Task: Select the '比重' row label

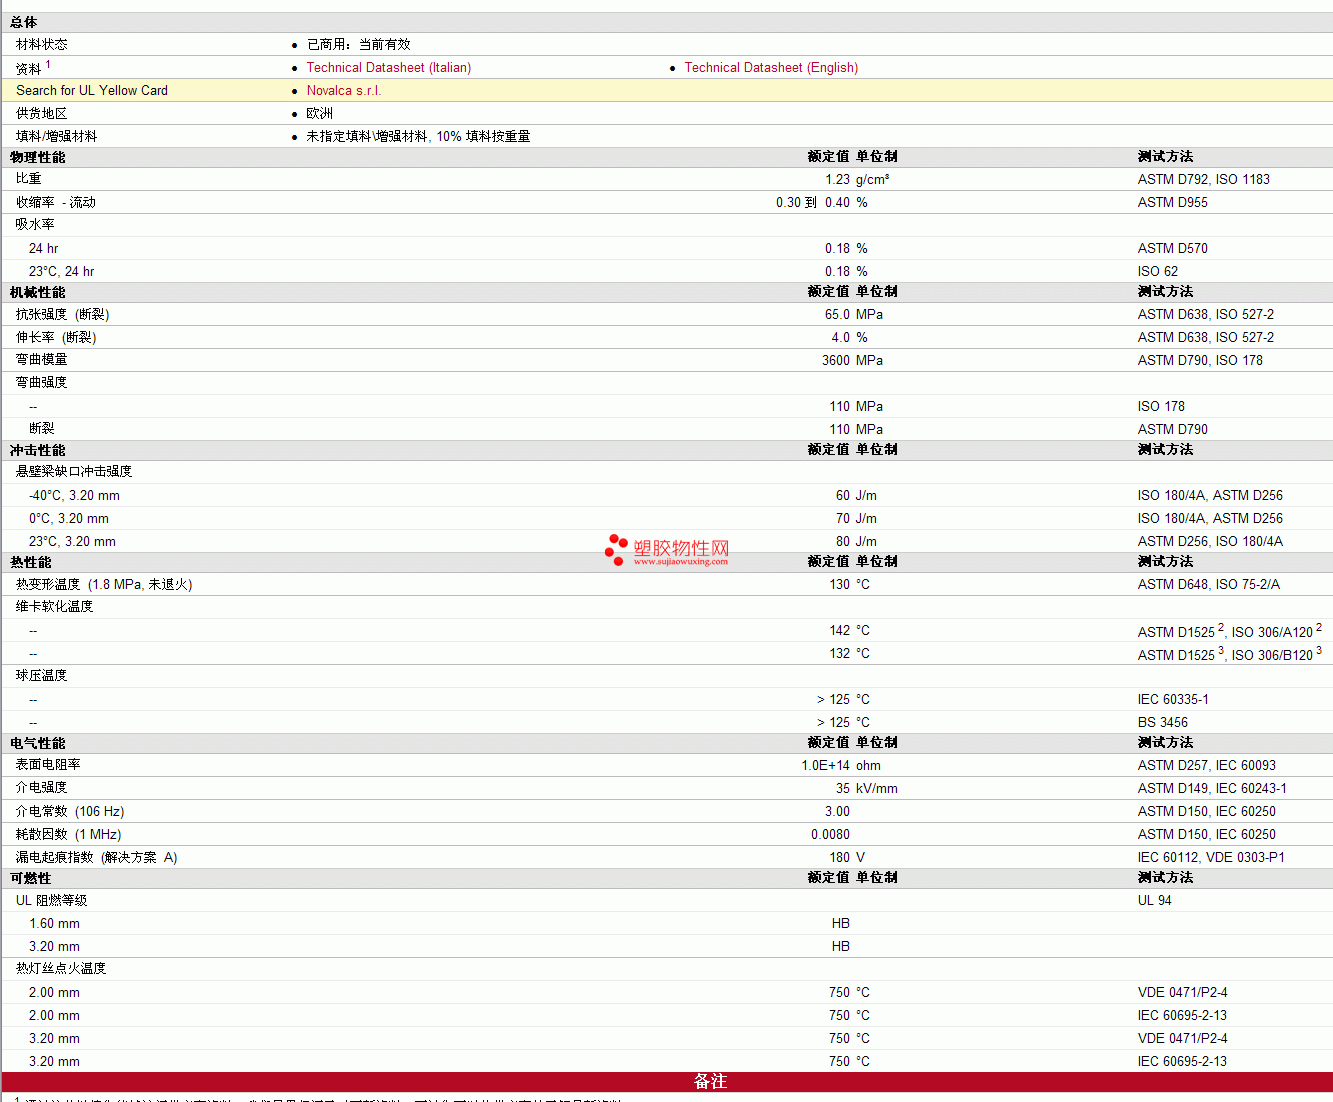Action: click(x=29, y=179)
